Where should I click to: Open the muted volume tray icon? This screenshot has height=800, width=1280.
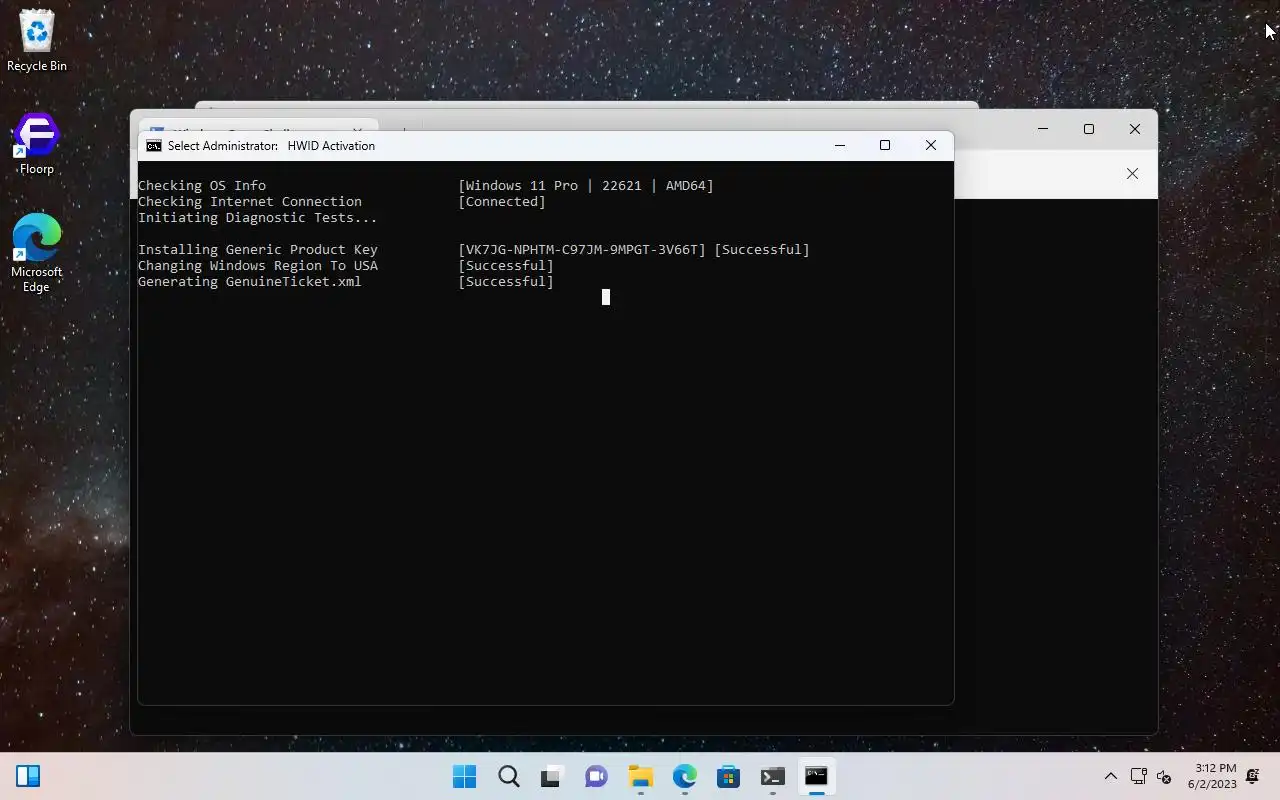click(1164, 776)
